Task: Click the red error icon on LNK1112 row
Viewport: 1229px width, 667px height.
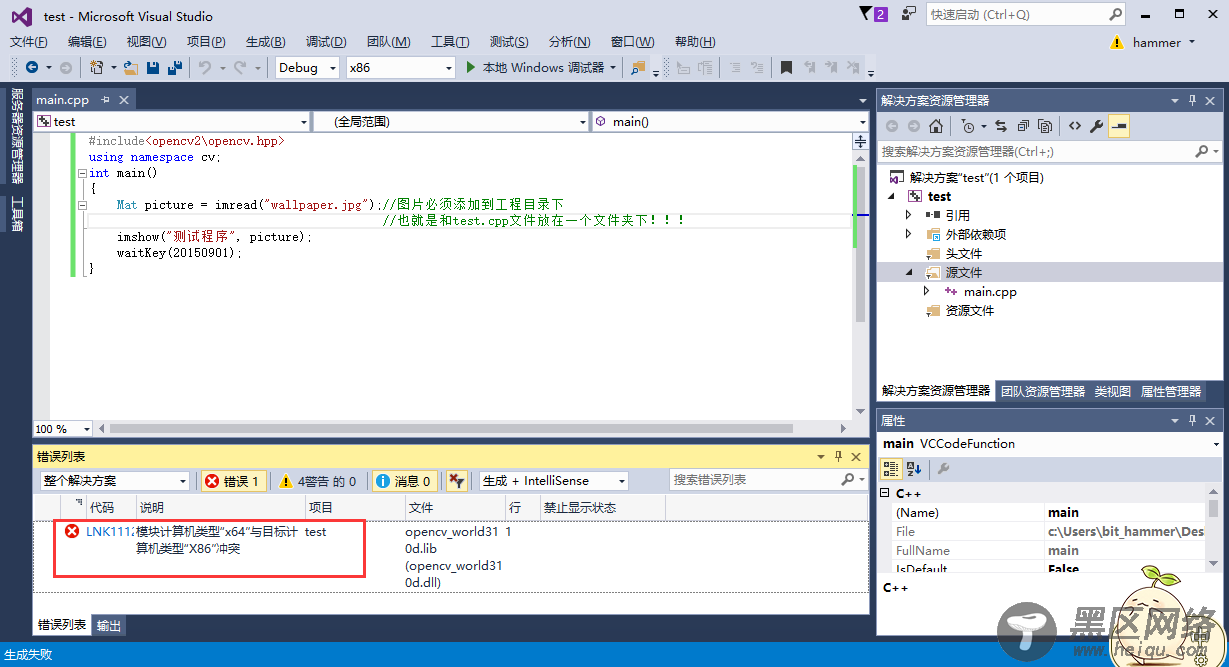Action: pyautogui.click(x=72, y=531)
